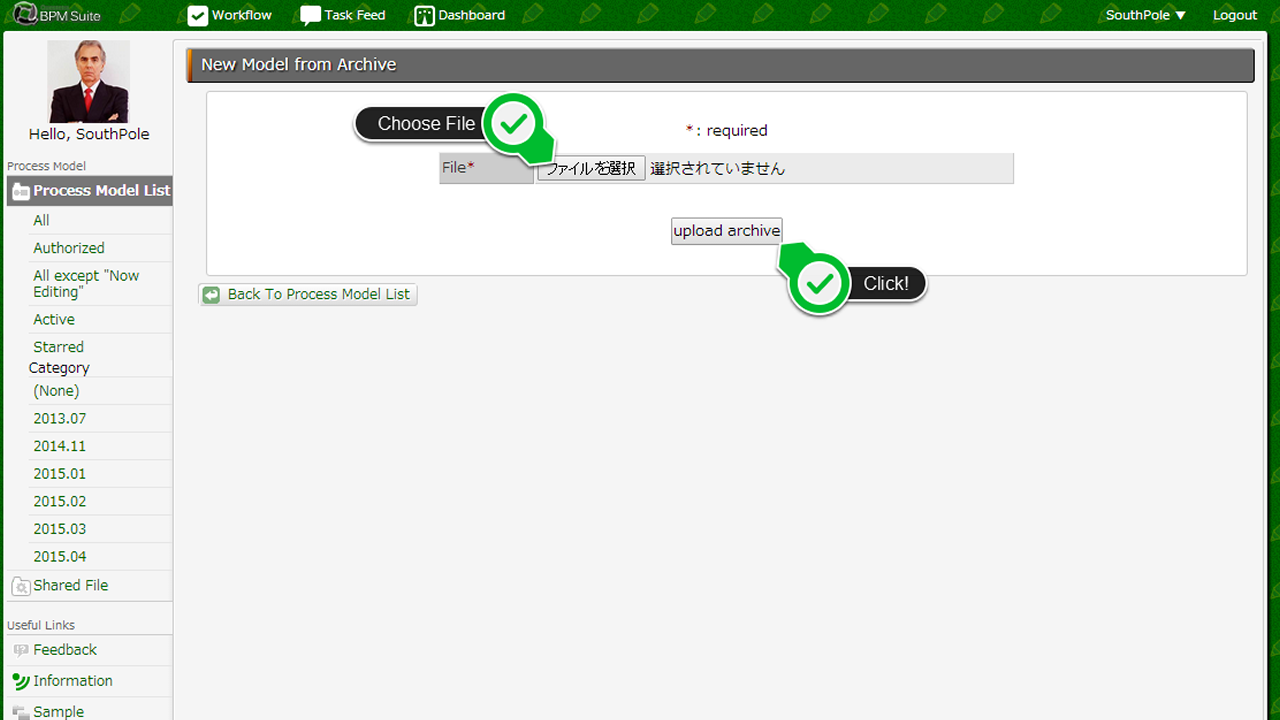Select the Active process models filter

(54, 319)
